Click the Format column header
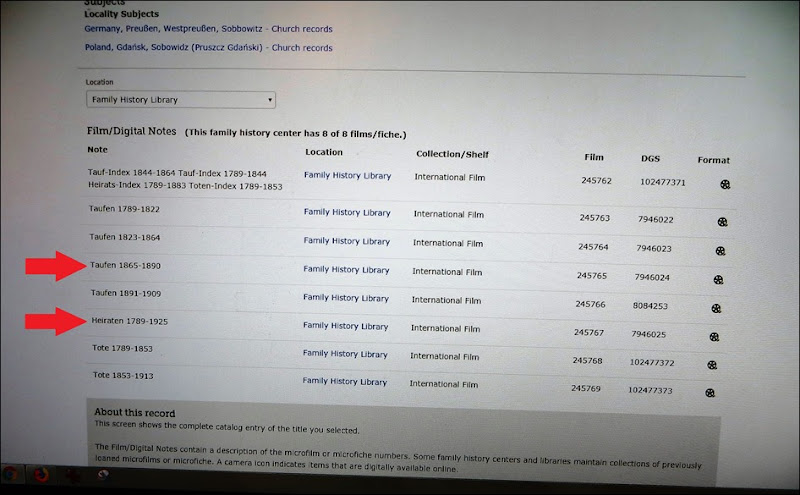The image size is (800, 495). click(x=713, y=160)
